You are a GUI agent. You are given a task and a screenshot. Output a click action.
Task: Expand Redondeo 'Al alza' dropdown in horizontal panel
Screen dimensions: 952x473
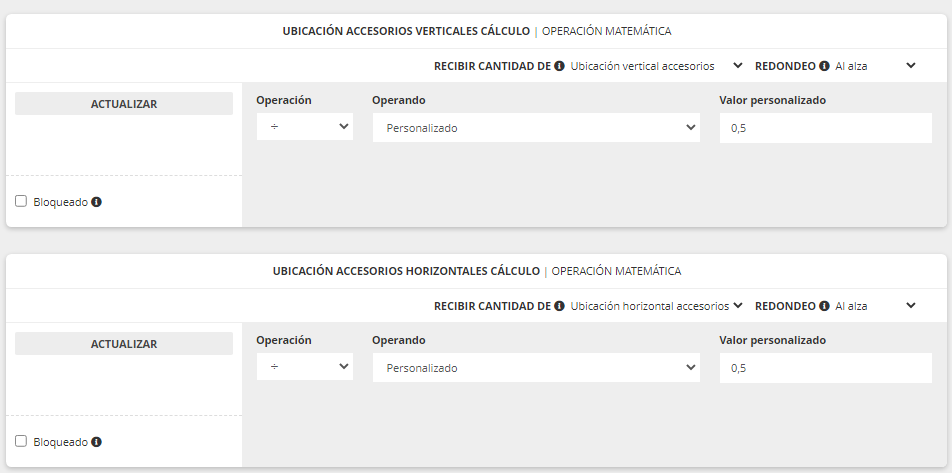[875, 306]
